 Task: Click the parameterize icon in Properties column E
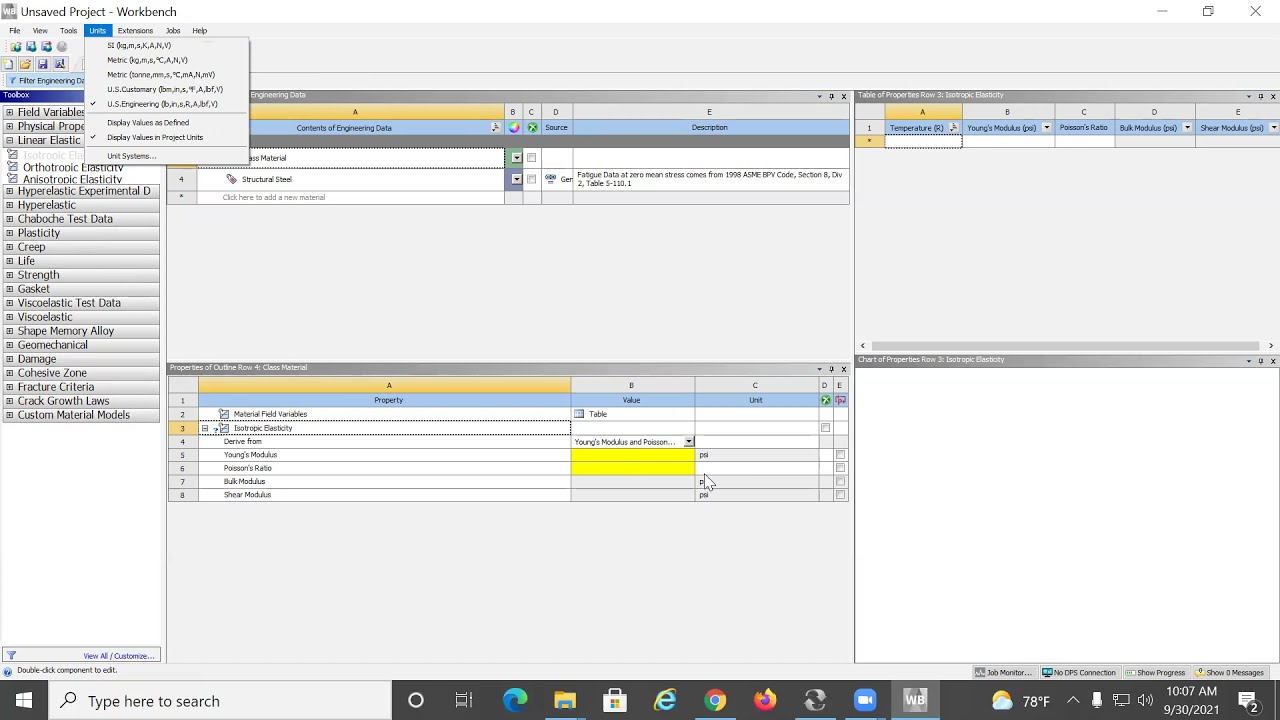coord(840,400)
